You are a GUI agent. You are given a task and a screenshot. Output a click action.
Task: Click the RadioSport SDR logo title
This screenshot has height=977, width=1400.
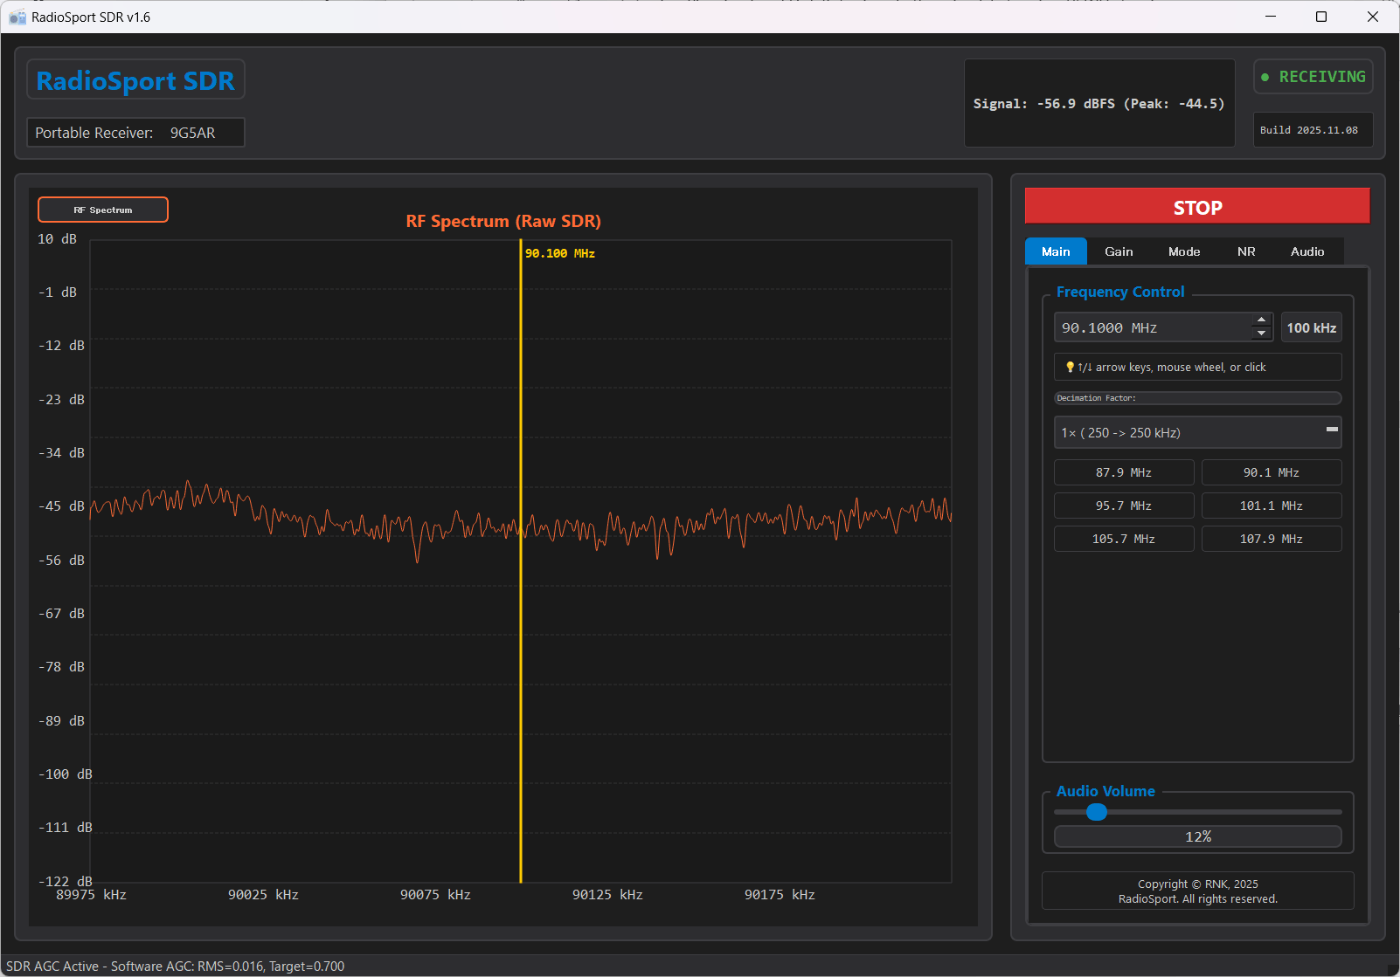click(136, 80)
